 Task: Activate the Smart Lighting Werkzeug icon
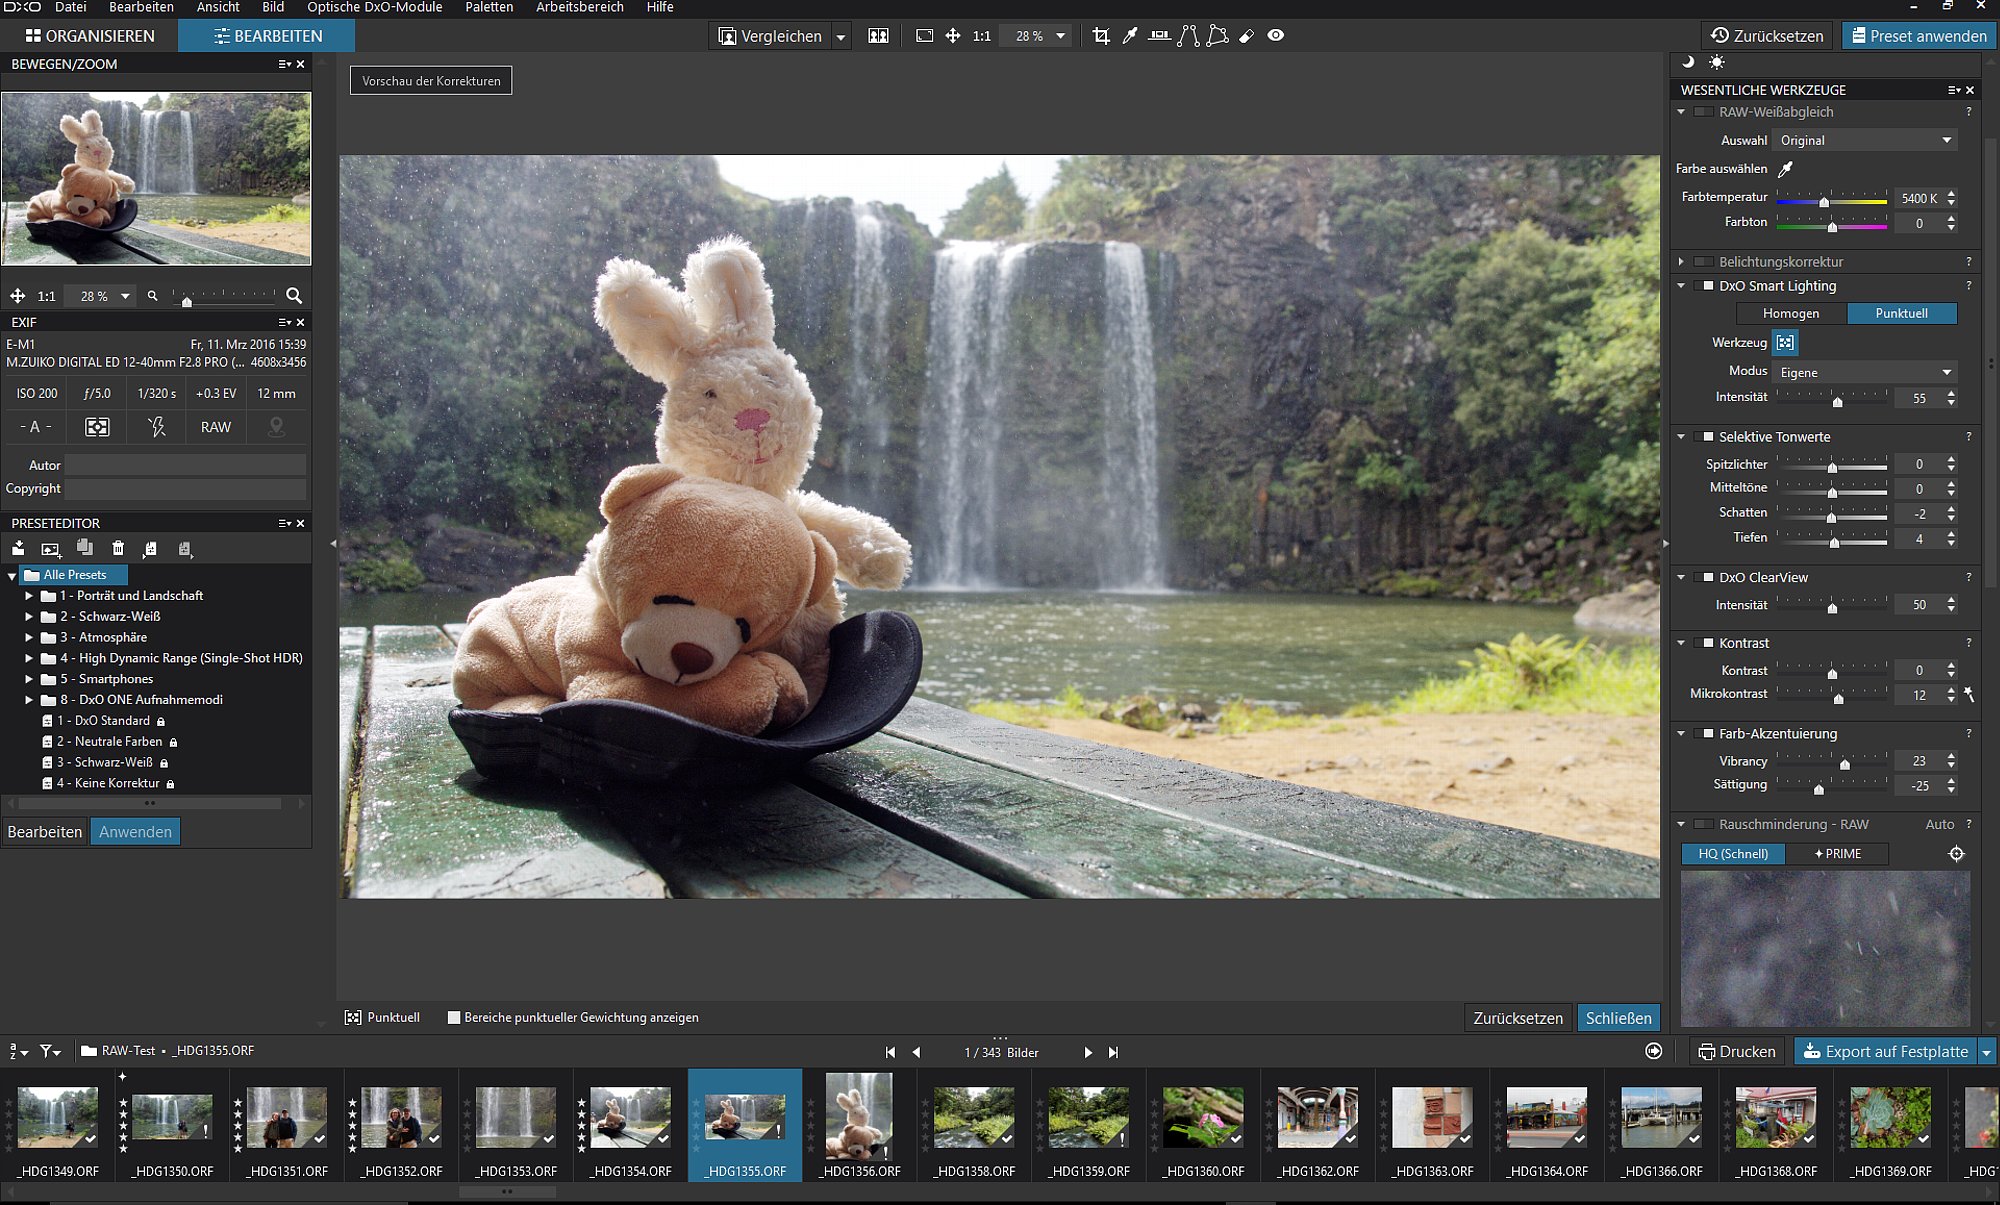pyautogui.click(x=1785, y=343)
